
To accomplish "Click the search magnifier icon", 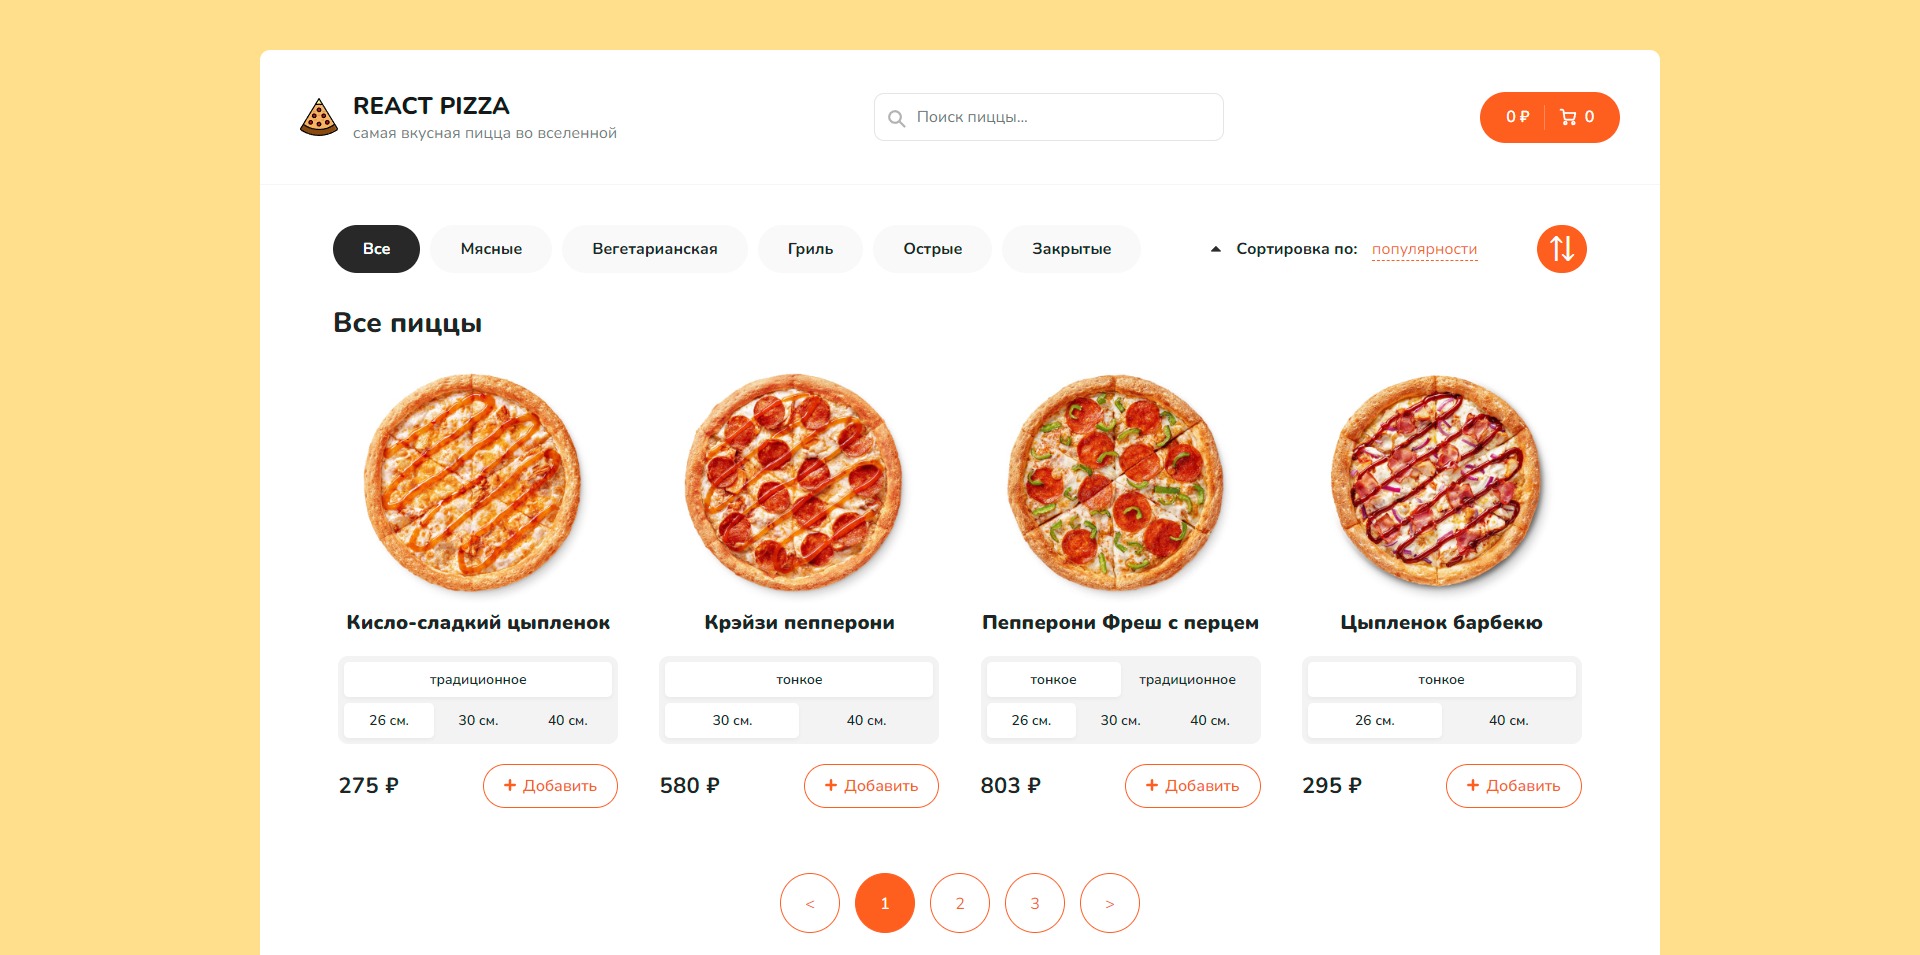I will point(897,118).
